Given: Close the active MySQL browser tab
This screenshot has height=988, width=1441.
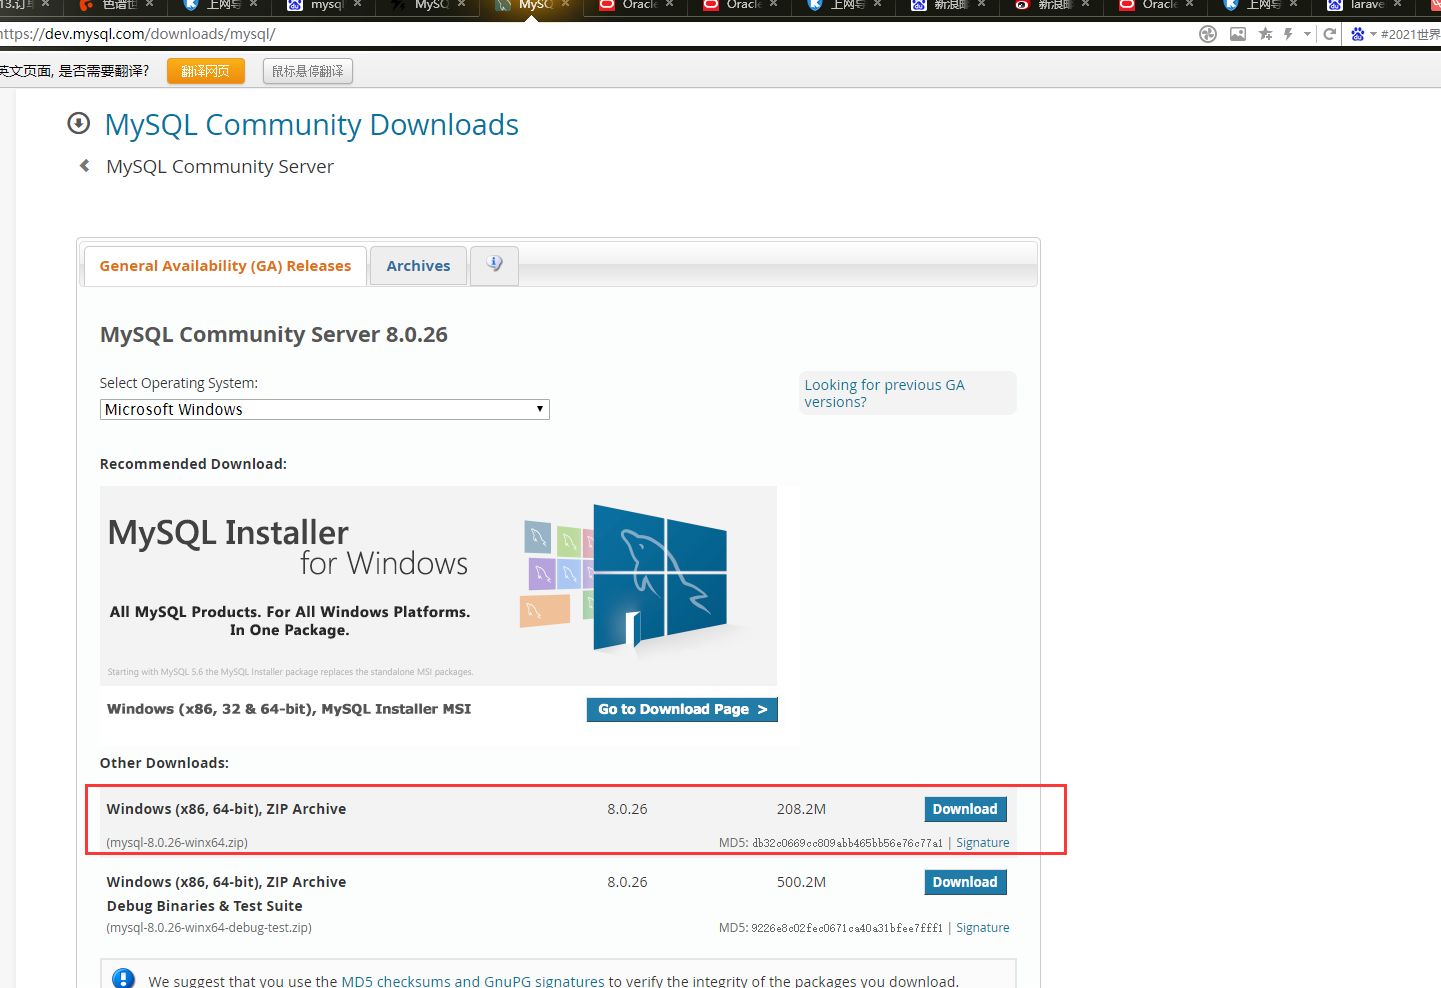Looking at the screenshot, I should point(565,4).
